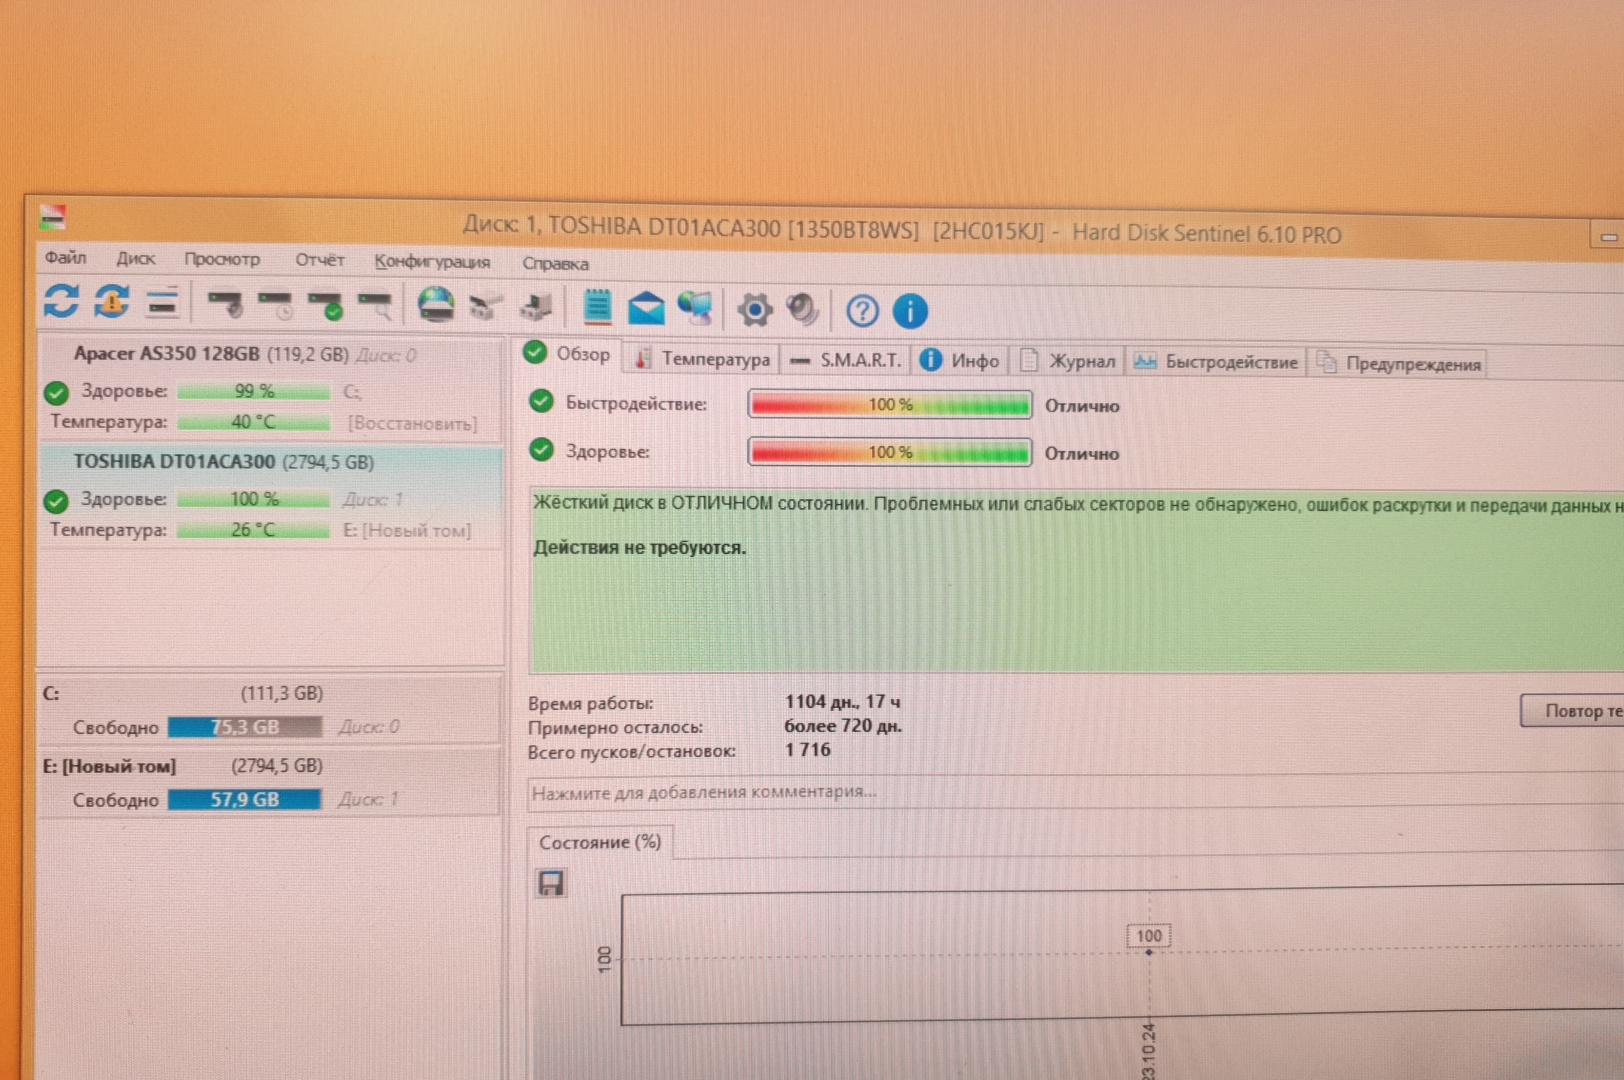Save the chart using floppy disk icon

pos(551,883)
